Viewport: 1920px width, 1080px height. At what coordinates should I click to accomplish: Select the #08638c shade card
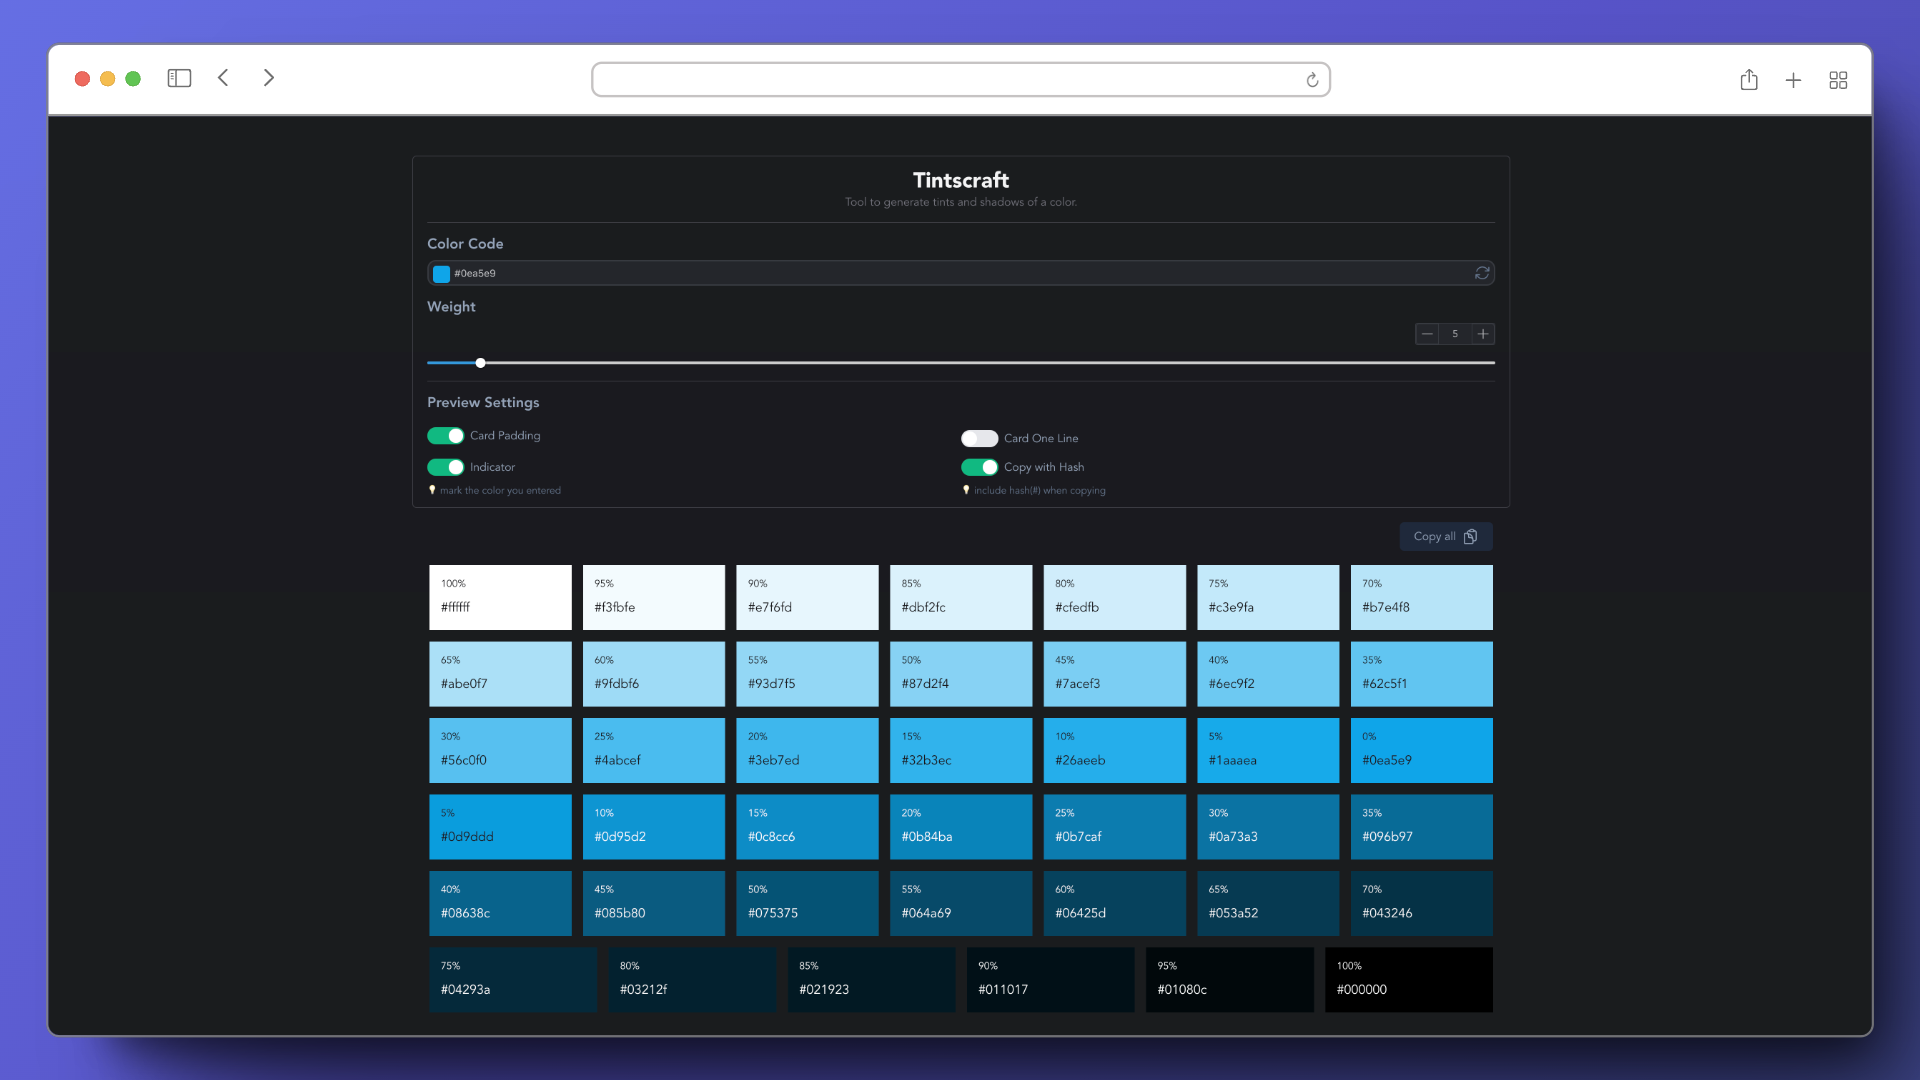[x=500, y=903]
